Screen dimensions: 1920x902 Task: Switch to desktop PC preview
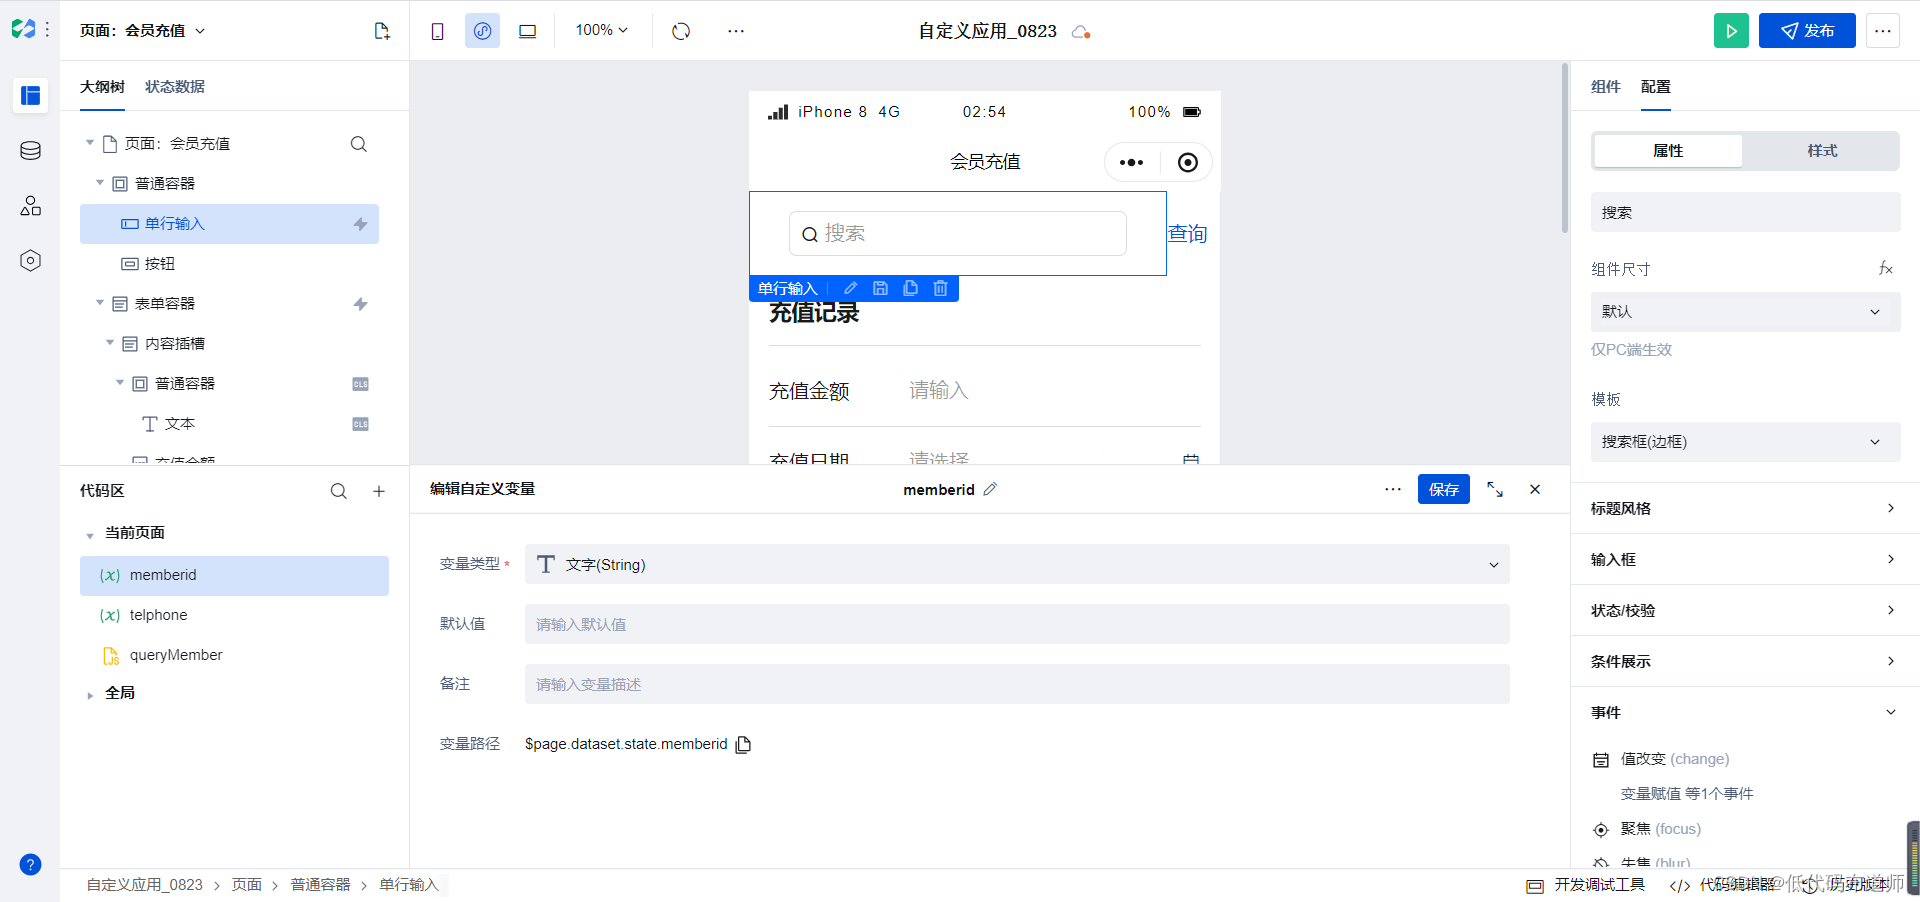527,31
